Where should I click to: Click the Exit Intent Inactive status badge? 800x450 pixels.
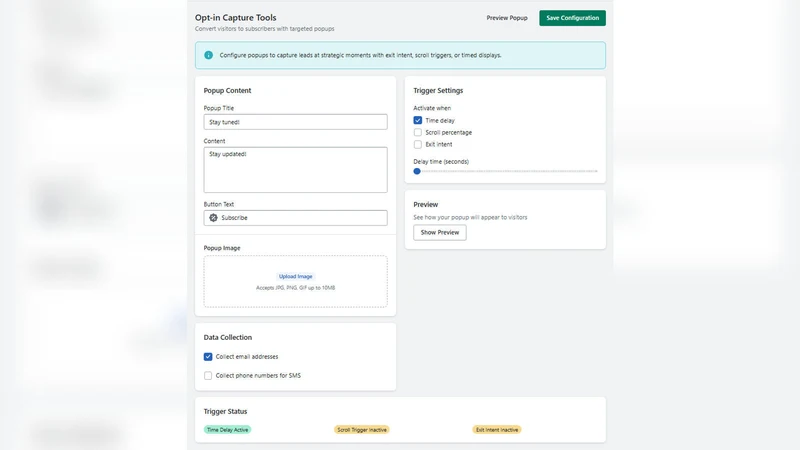(497, 430)
